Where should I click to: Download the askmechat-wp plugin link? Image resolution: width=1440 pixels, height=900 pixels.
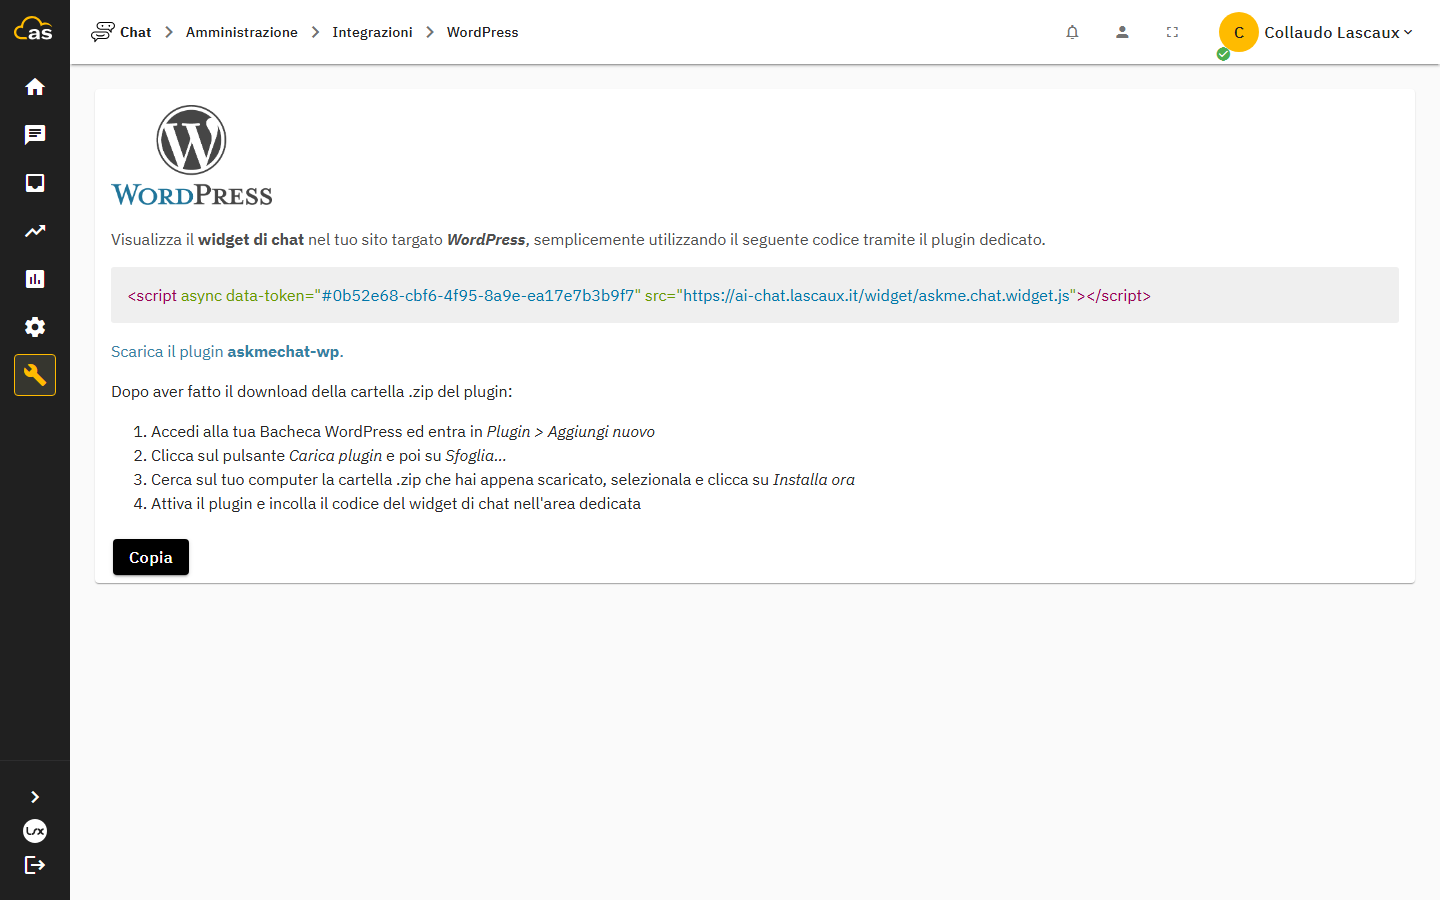tap(227, 351)
